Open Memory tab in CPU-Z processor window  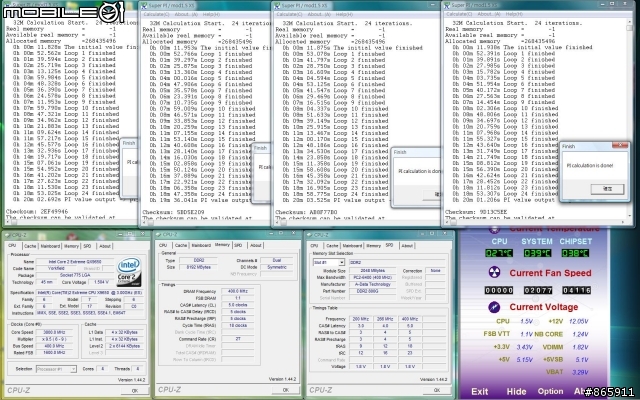click(71, 246)
